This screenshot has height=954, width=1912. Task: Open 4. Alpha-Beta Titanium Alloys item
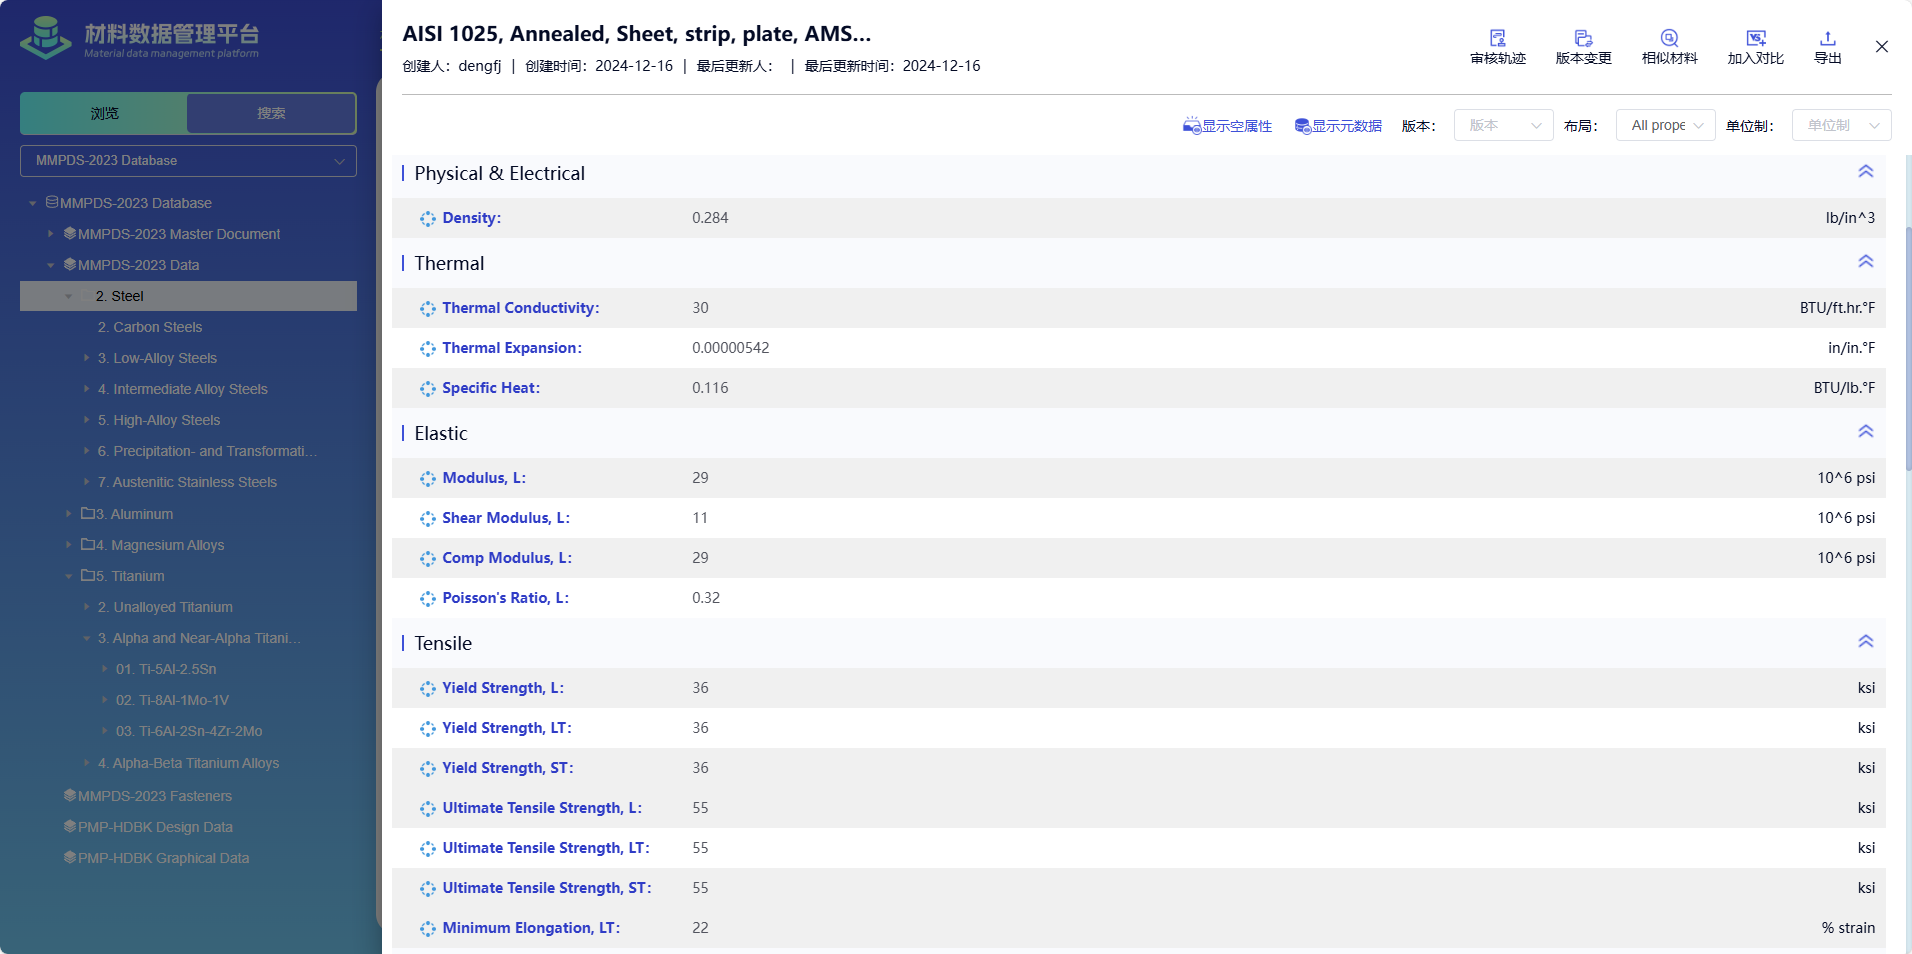[x=188, y=763]
